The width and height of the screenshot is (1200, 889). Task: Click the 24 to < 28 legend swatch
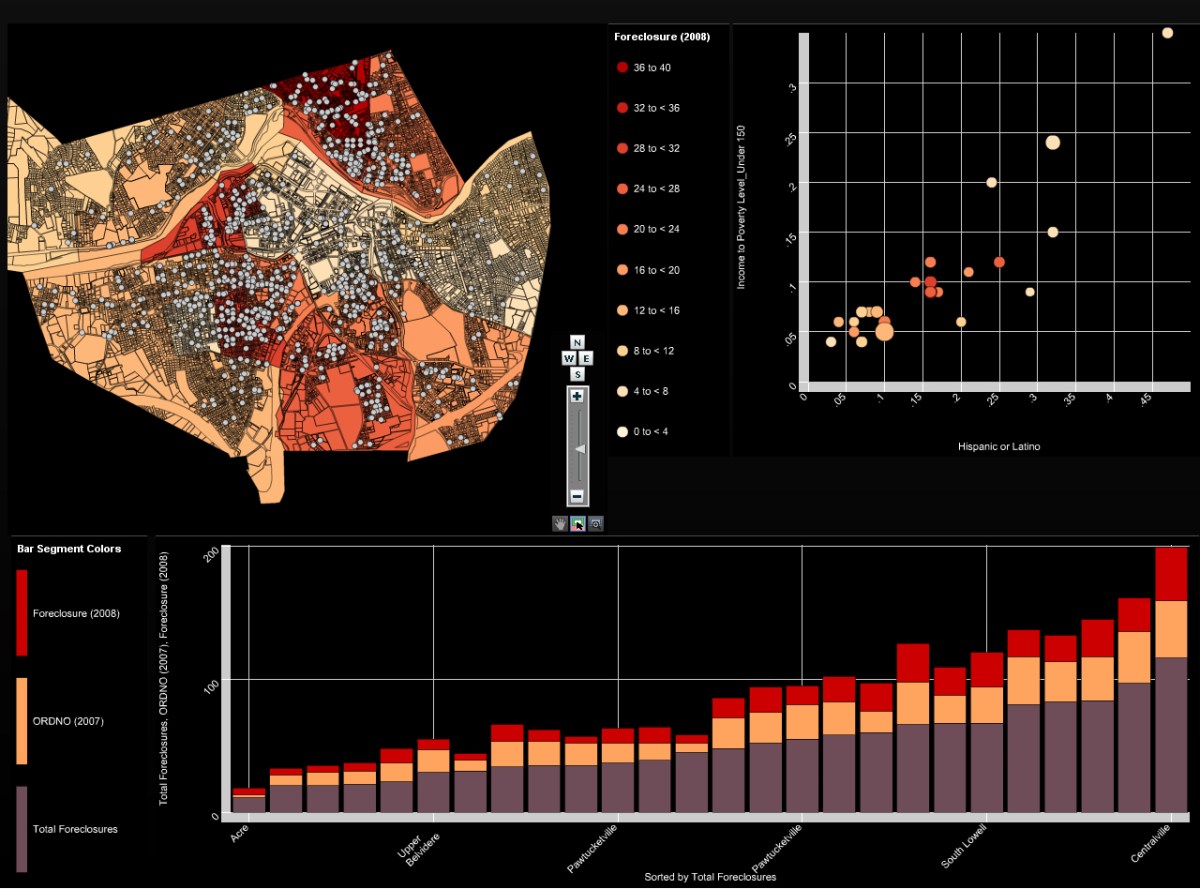coord(622,188)
